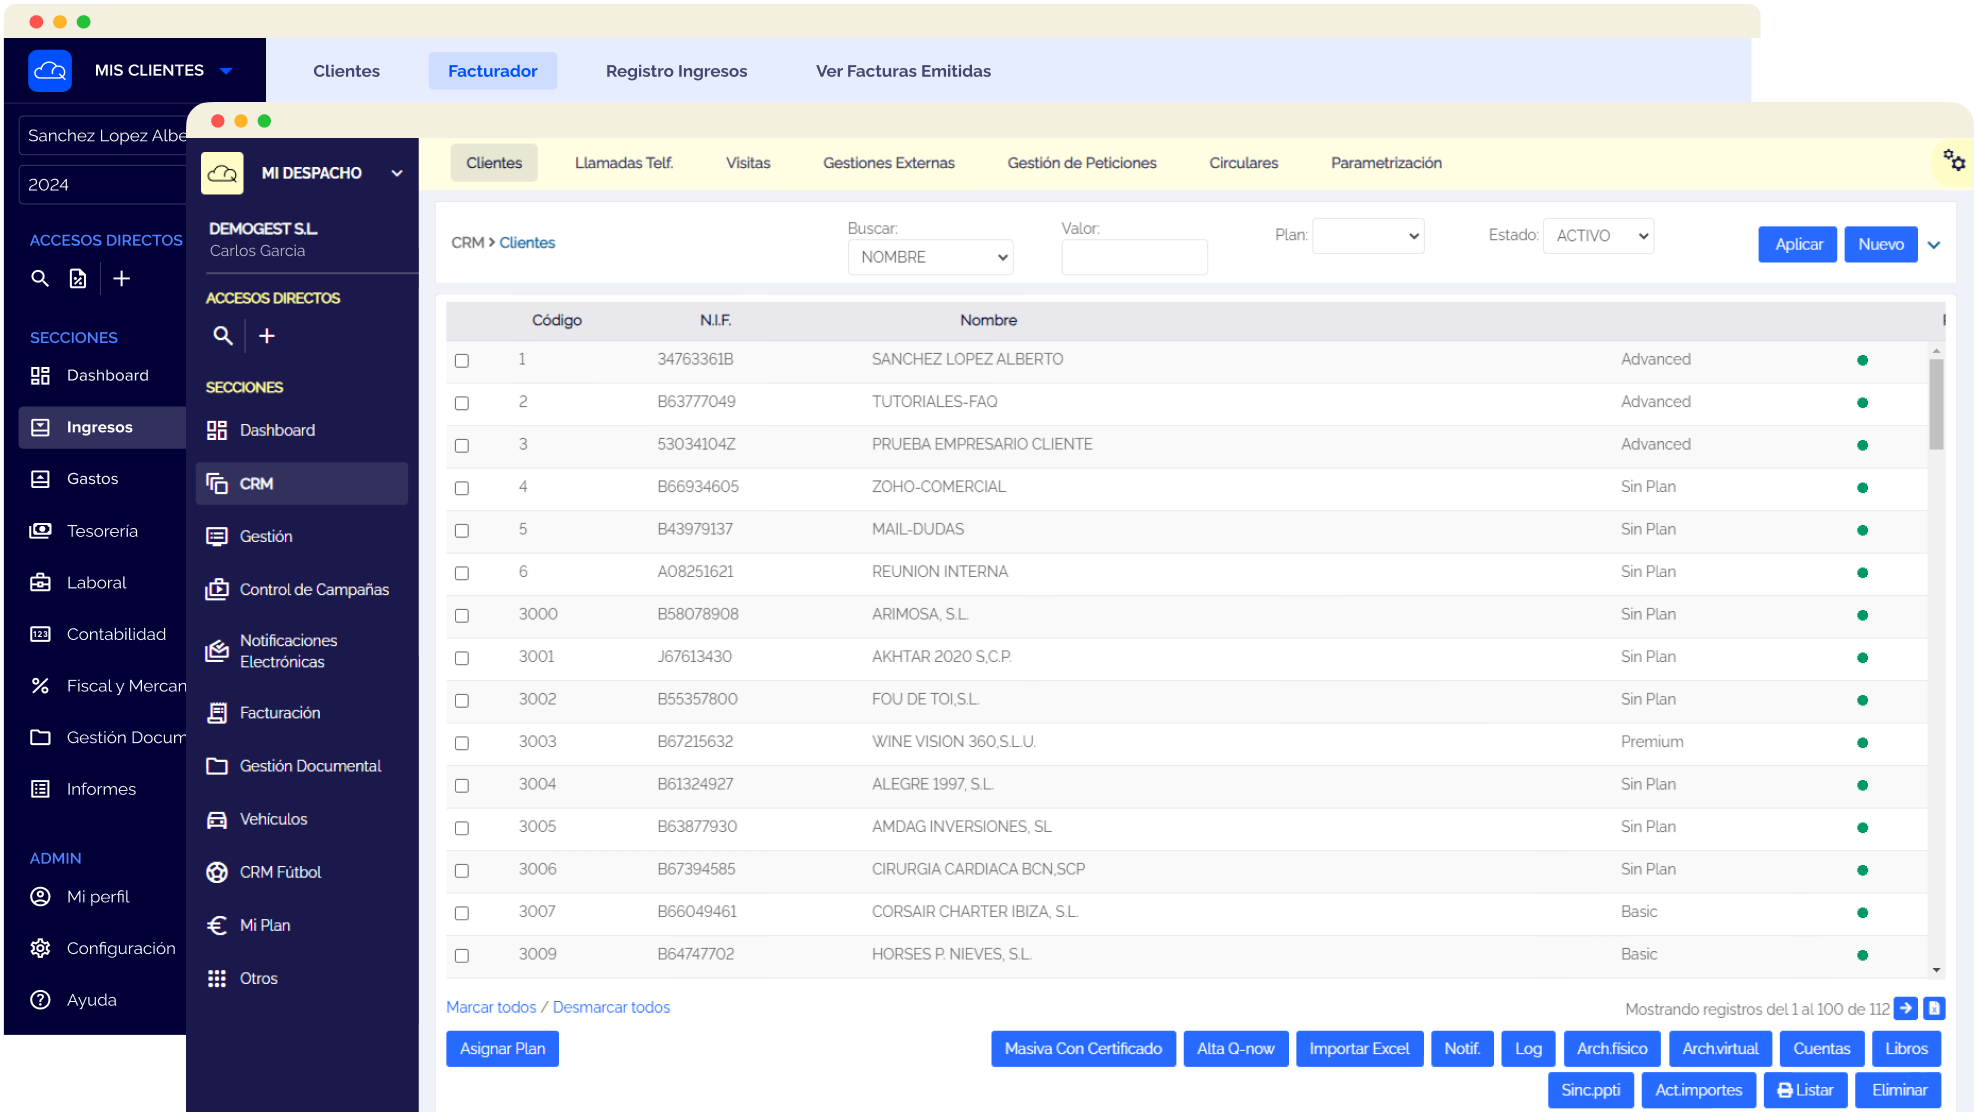Check the SANCHEZ LOPEZ ALBERTO row checkbox
This screenshot has height=1112, width=1974.
coord(462,360)
